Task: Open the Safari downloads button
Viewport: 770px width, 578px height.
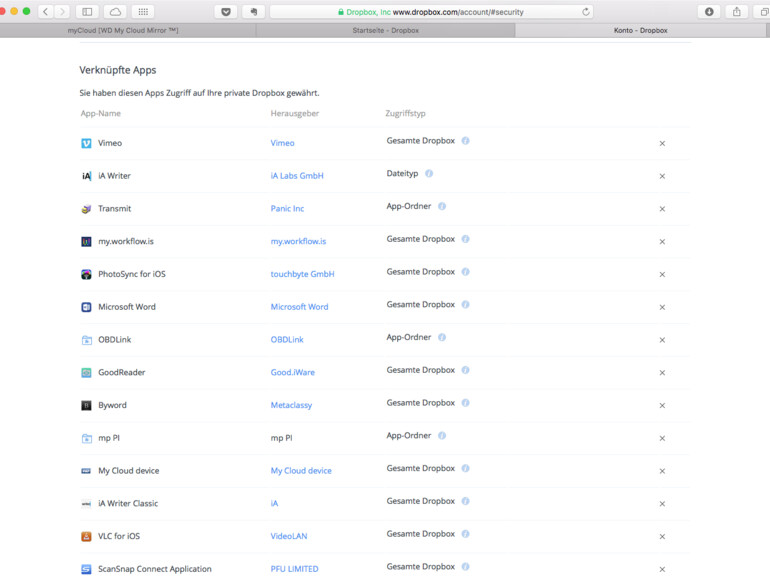Action: pyautogui.click(x=709, y=12)
